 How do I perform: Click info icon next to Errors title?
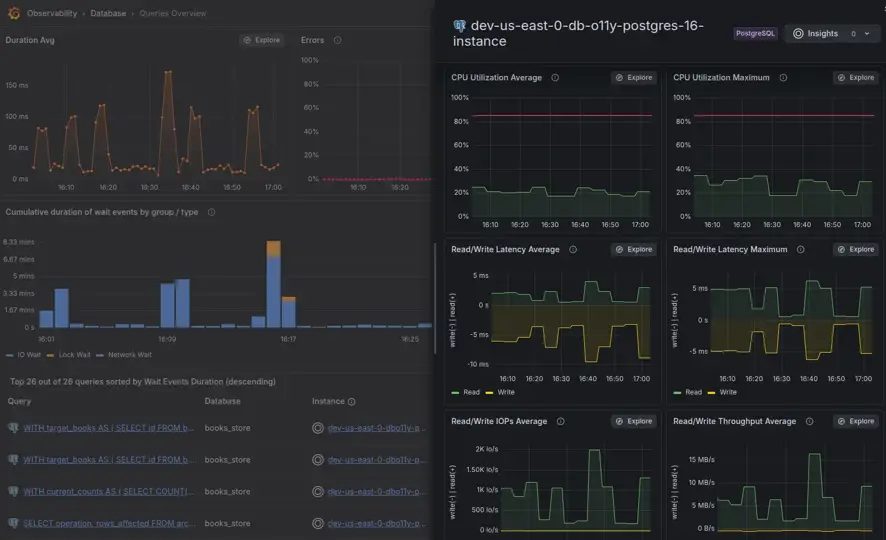(x=337, y=40)
